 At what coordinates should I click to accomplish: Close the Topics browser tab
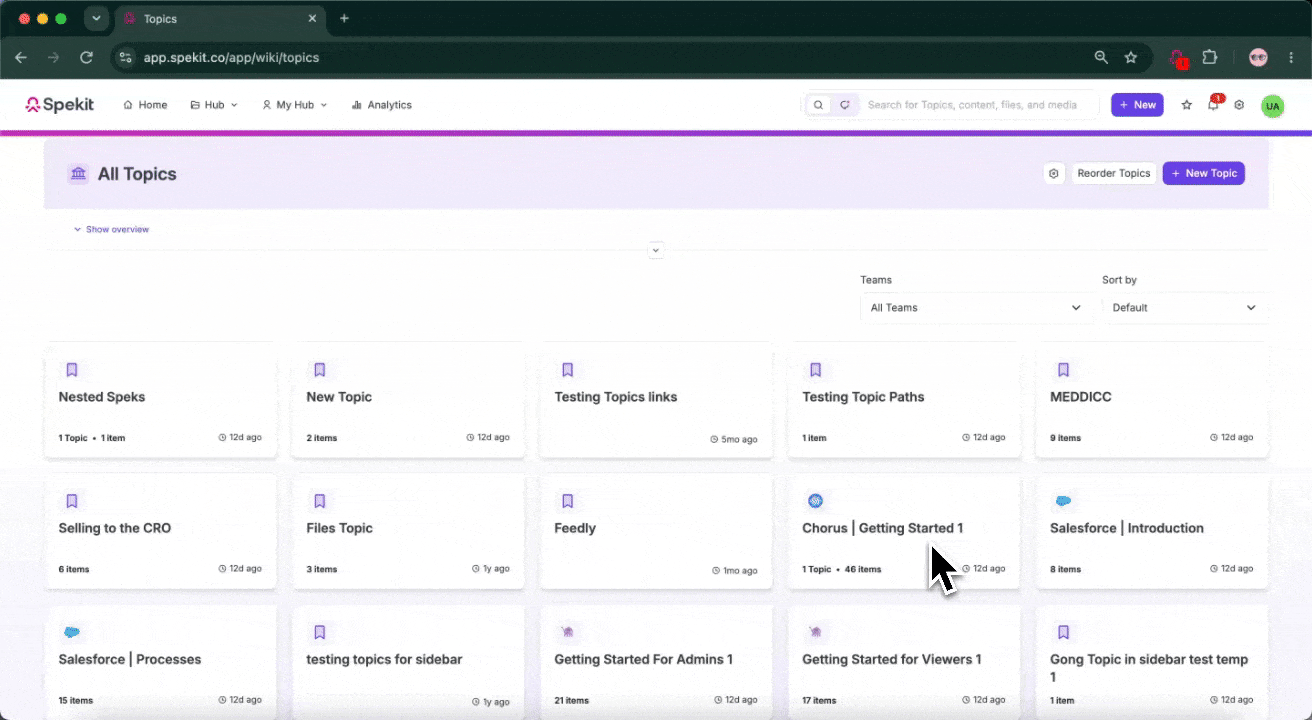312,18
